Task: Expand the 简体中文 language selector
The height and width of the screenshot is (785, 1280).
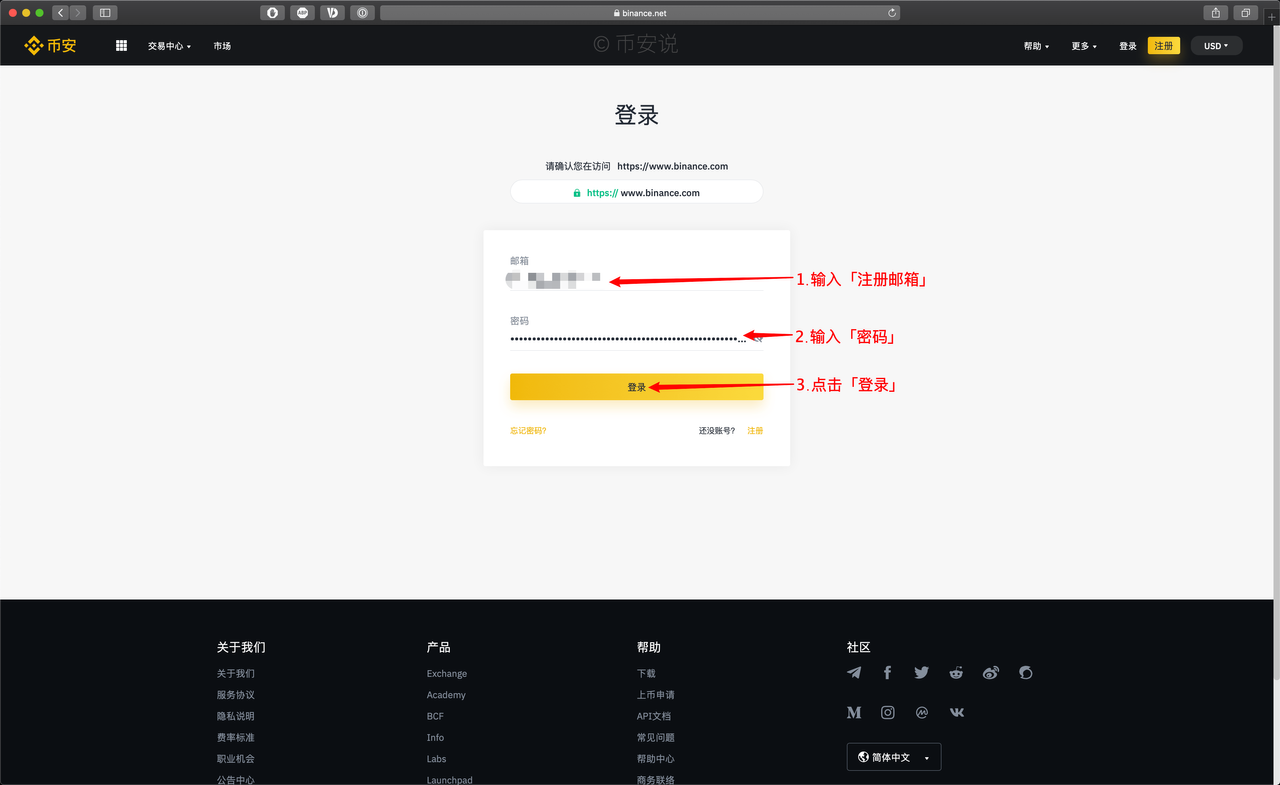Action: (894, 757)
